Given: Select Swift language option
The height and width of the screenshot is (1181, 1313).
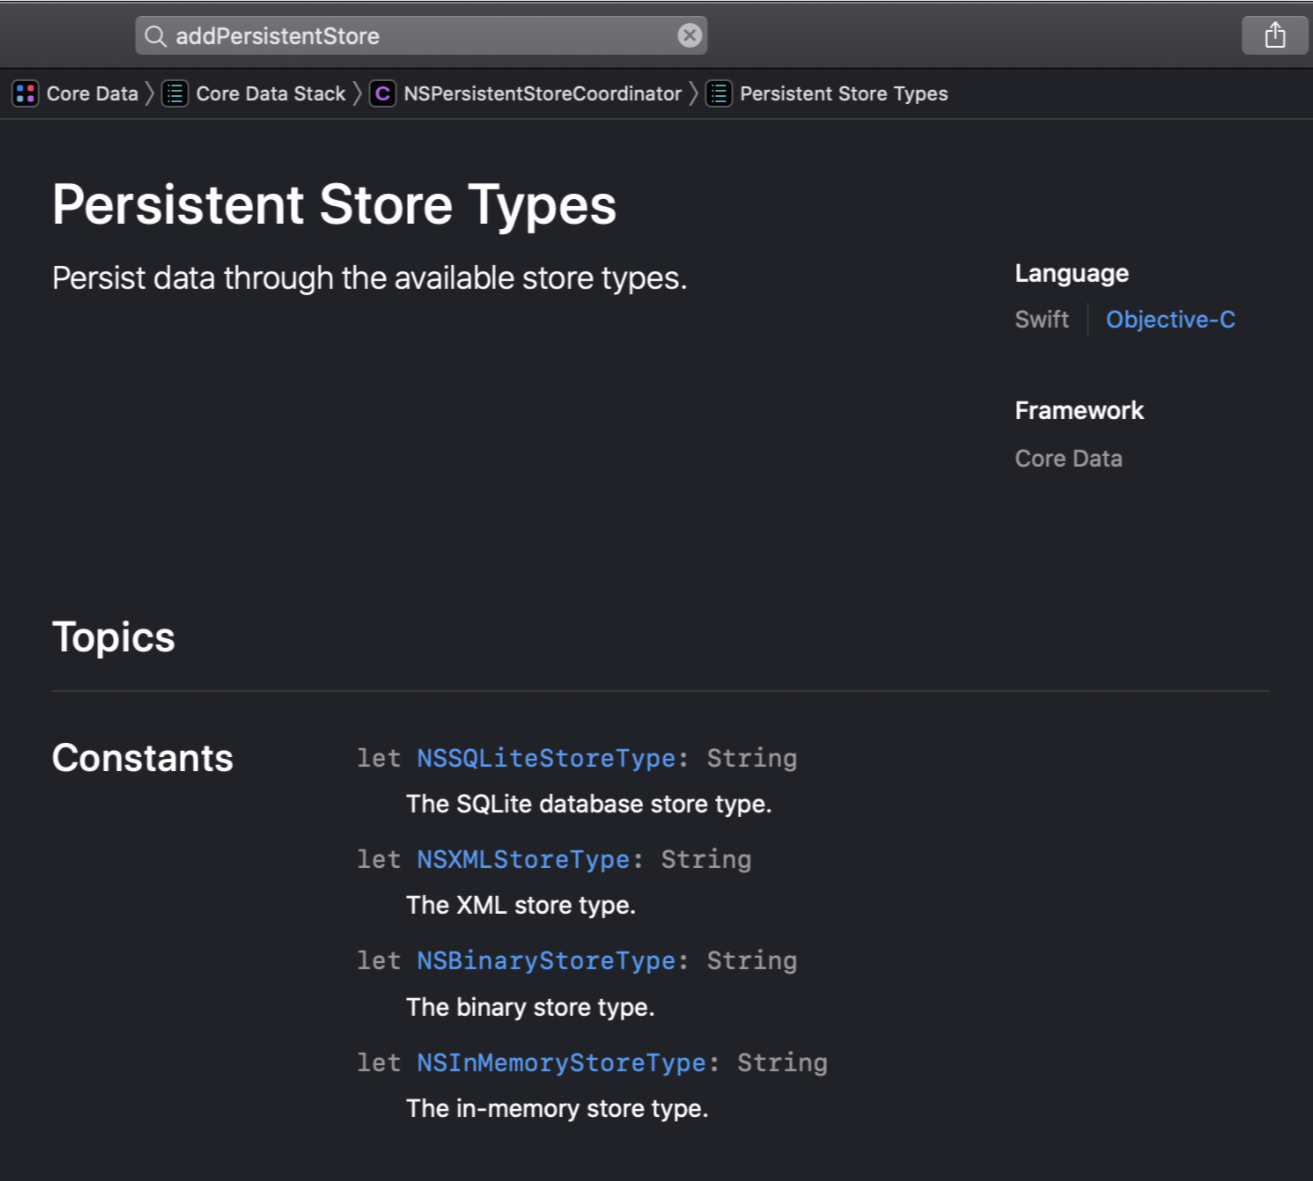Looking at the screenshot, I should click(x=1041, y=320).
